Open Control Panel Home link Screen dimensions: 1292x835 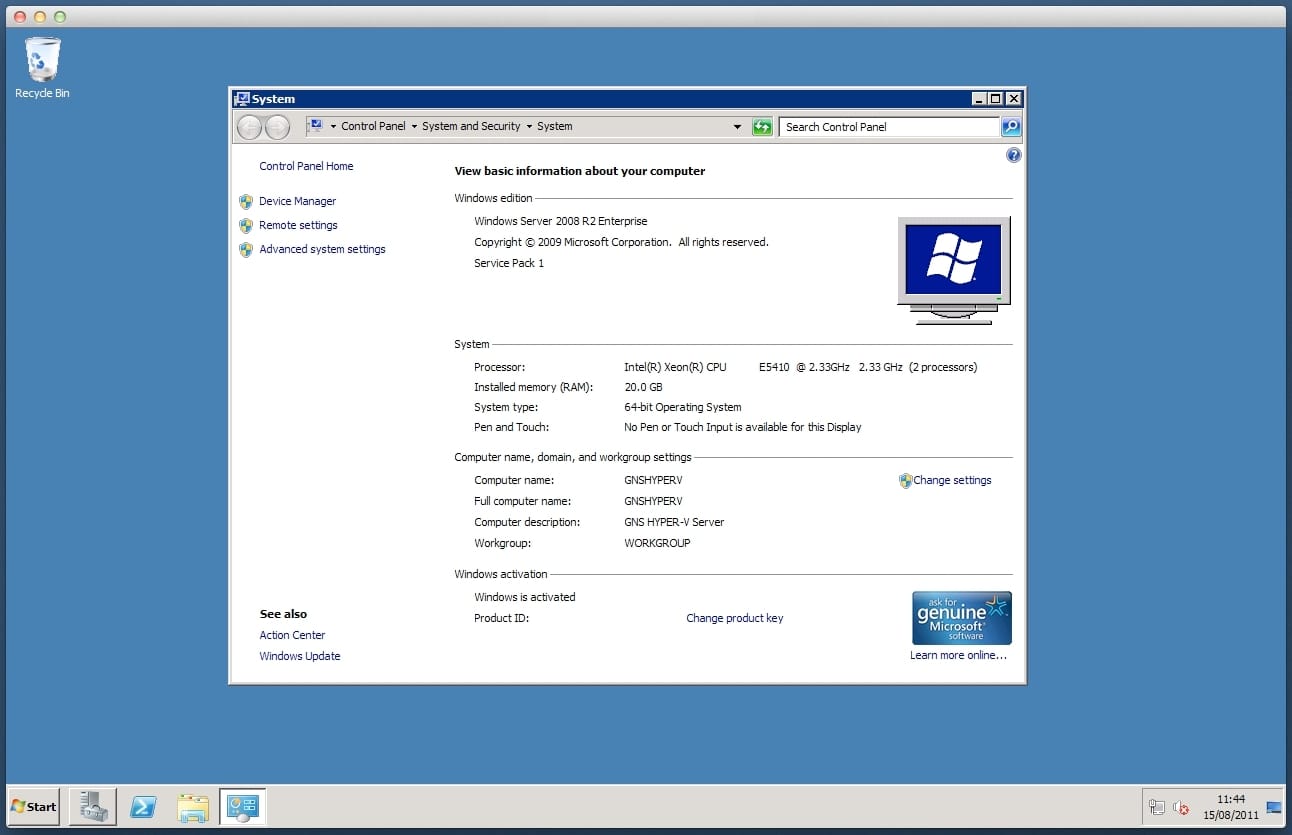coord(306,166)
